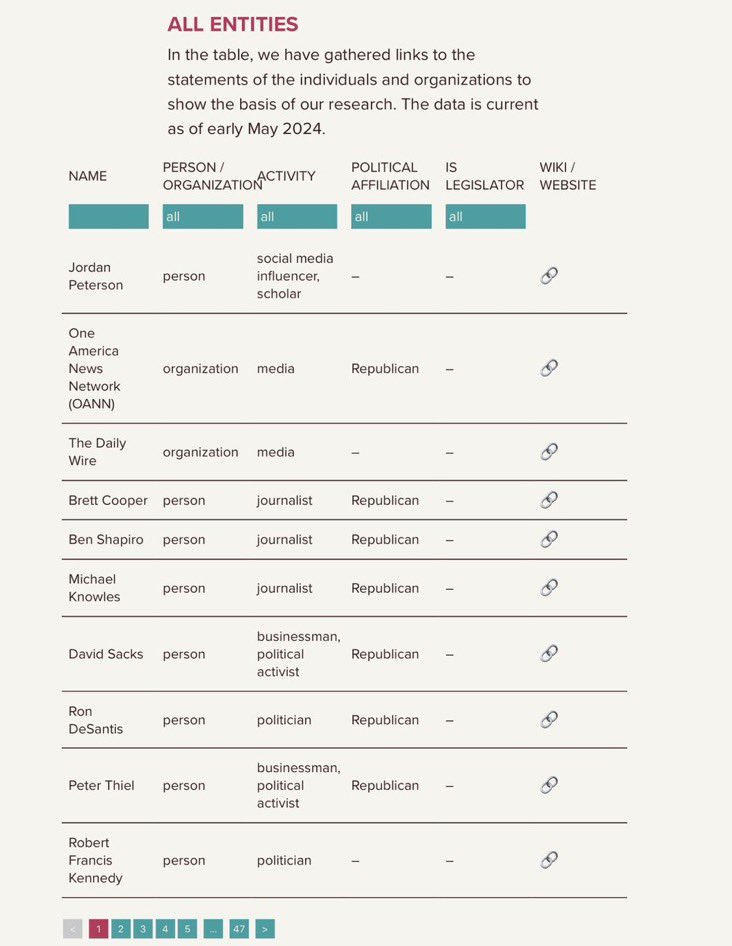Open the Person / Organization filter dropdown
Screen dimensions: 732x946
click(x=203, y=217)
